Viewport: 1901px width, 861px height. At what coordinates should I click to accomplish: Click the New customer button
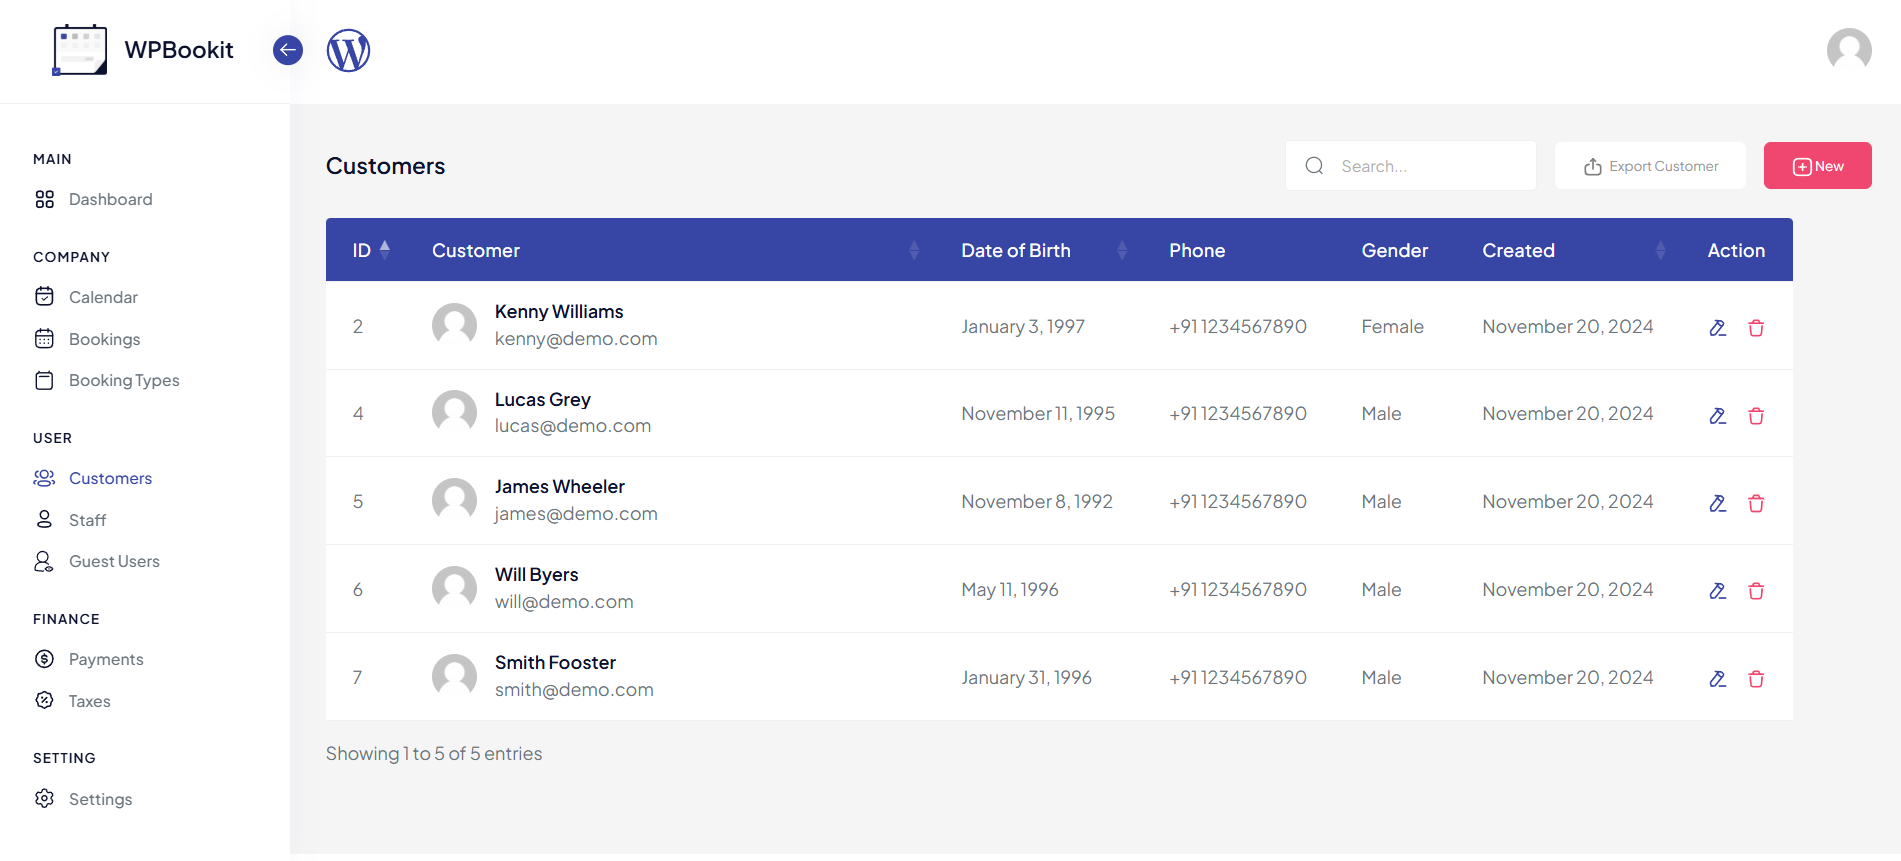click(x=1817, y=166)
